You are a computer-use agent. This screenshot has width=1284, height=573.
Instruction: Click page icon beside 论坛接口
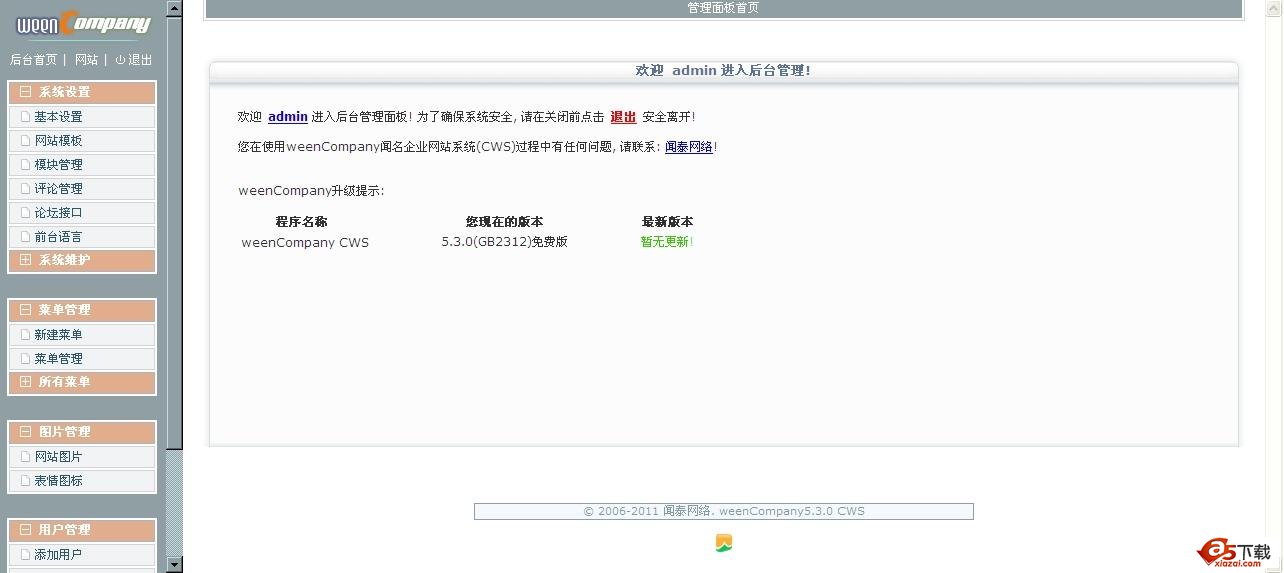tap(25, 213)
